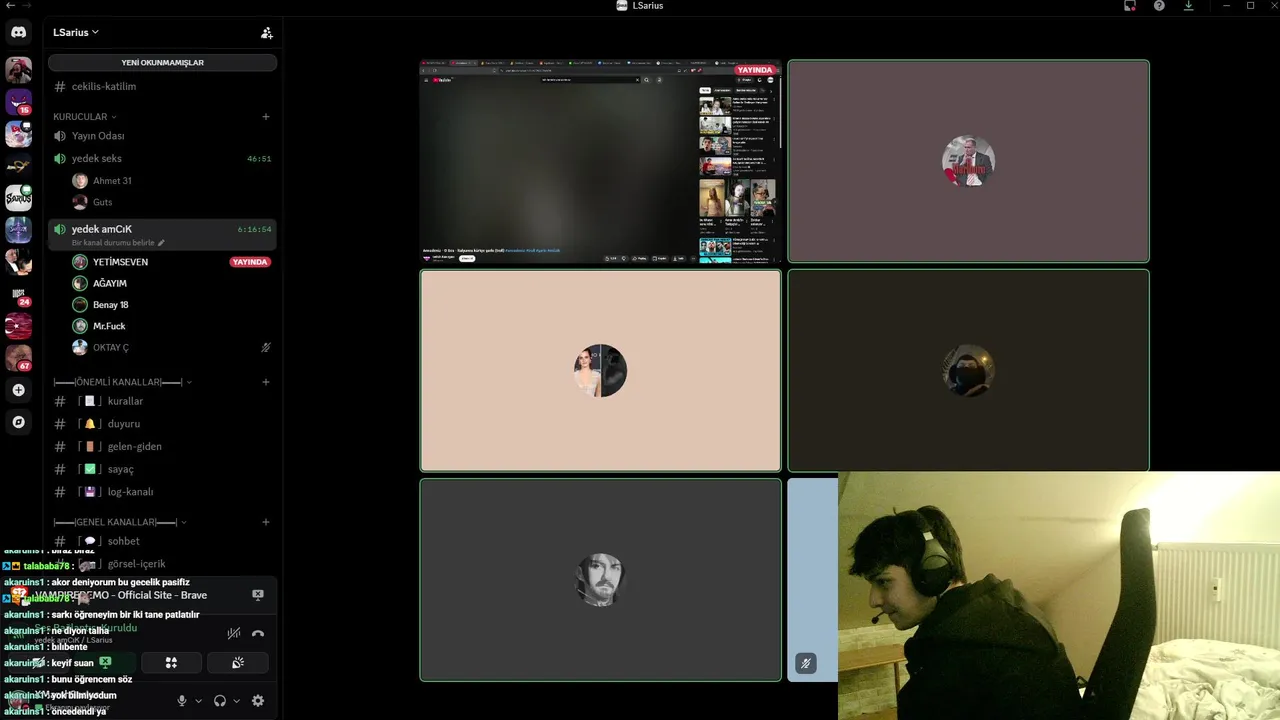Toggle camera on or off
Image resolution: width=1280 pixels, height=720 pixels.
pyautogui.click(x=40, y=662)
